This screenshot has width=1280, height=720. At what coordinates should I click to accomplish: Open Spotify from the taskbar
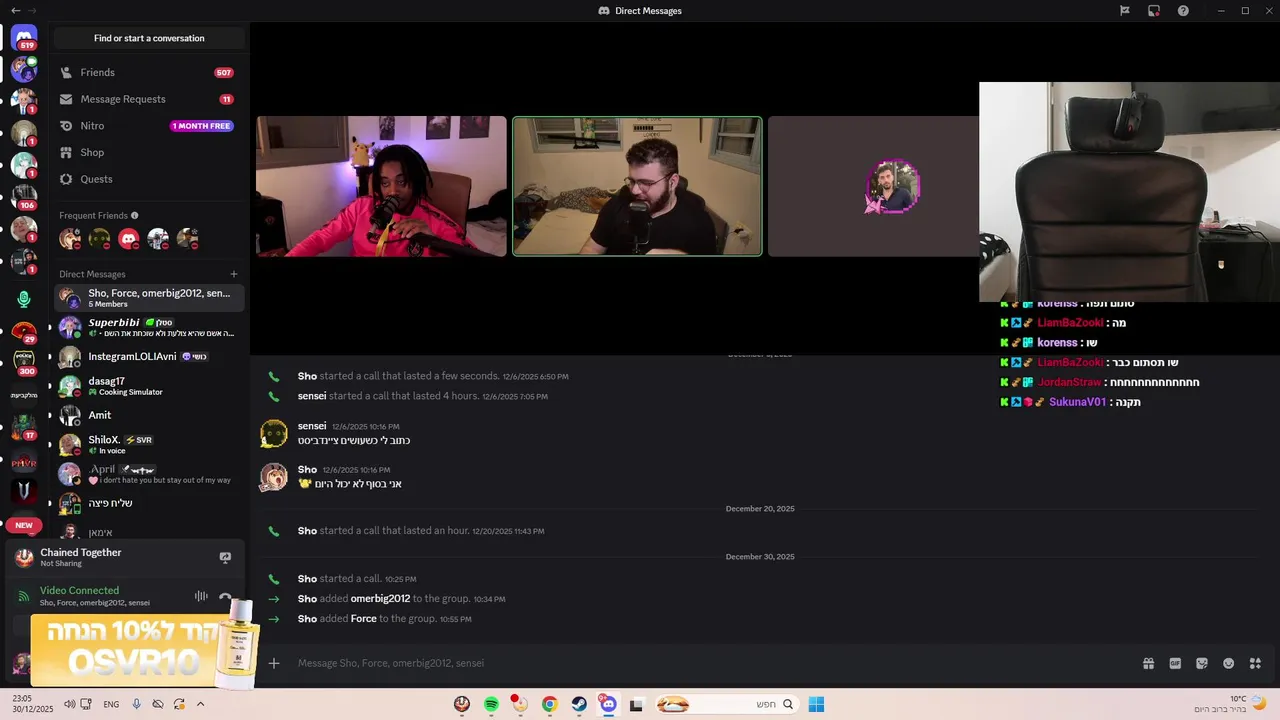tap(491, 704)
